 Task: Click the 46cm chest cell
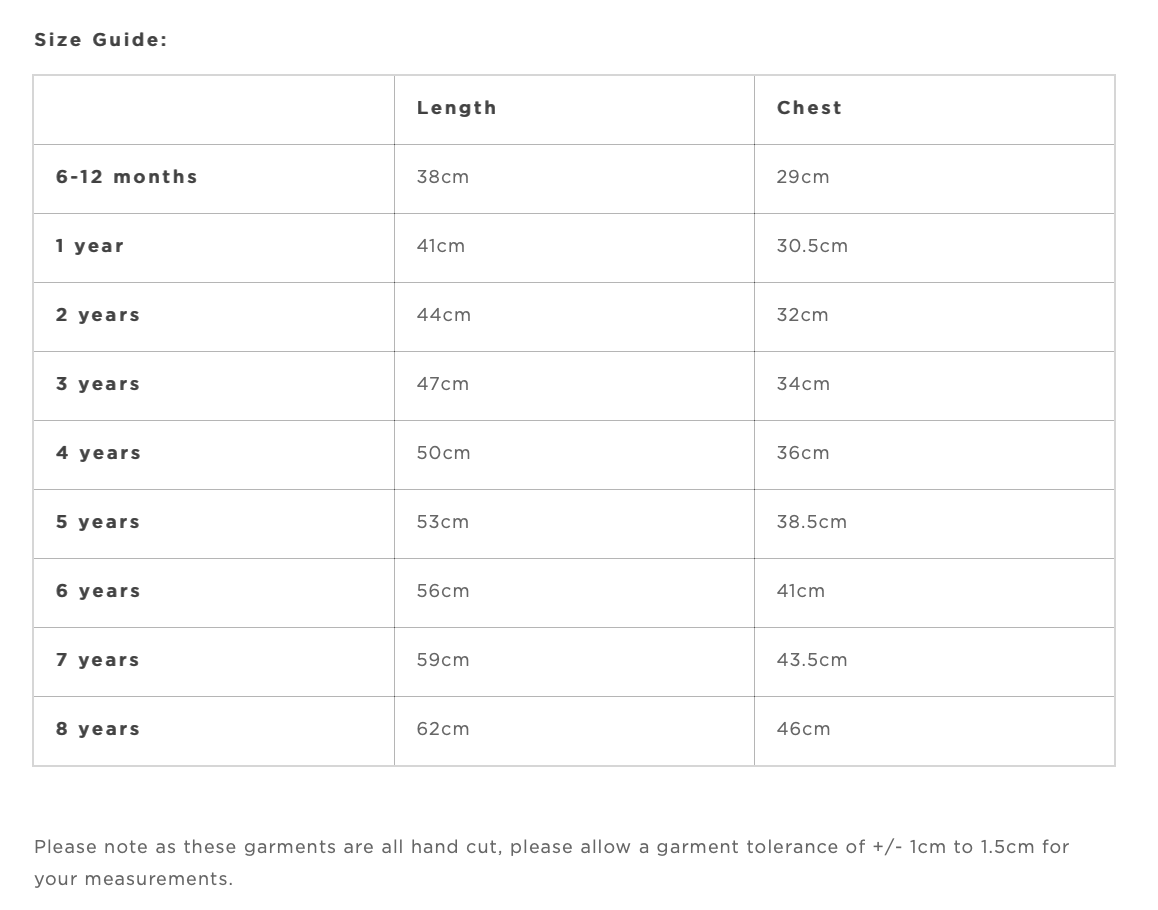[x=803, y=729]
